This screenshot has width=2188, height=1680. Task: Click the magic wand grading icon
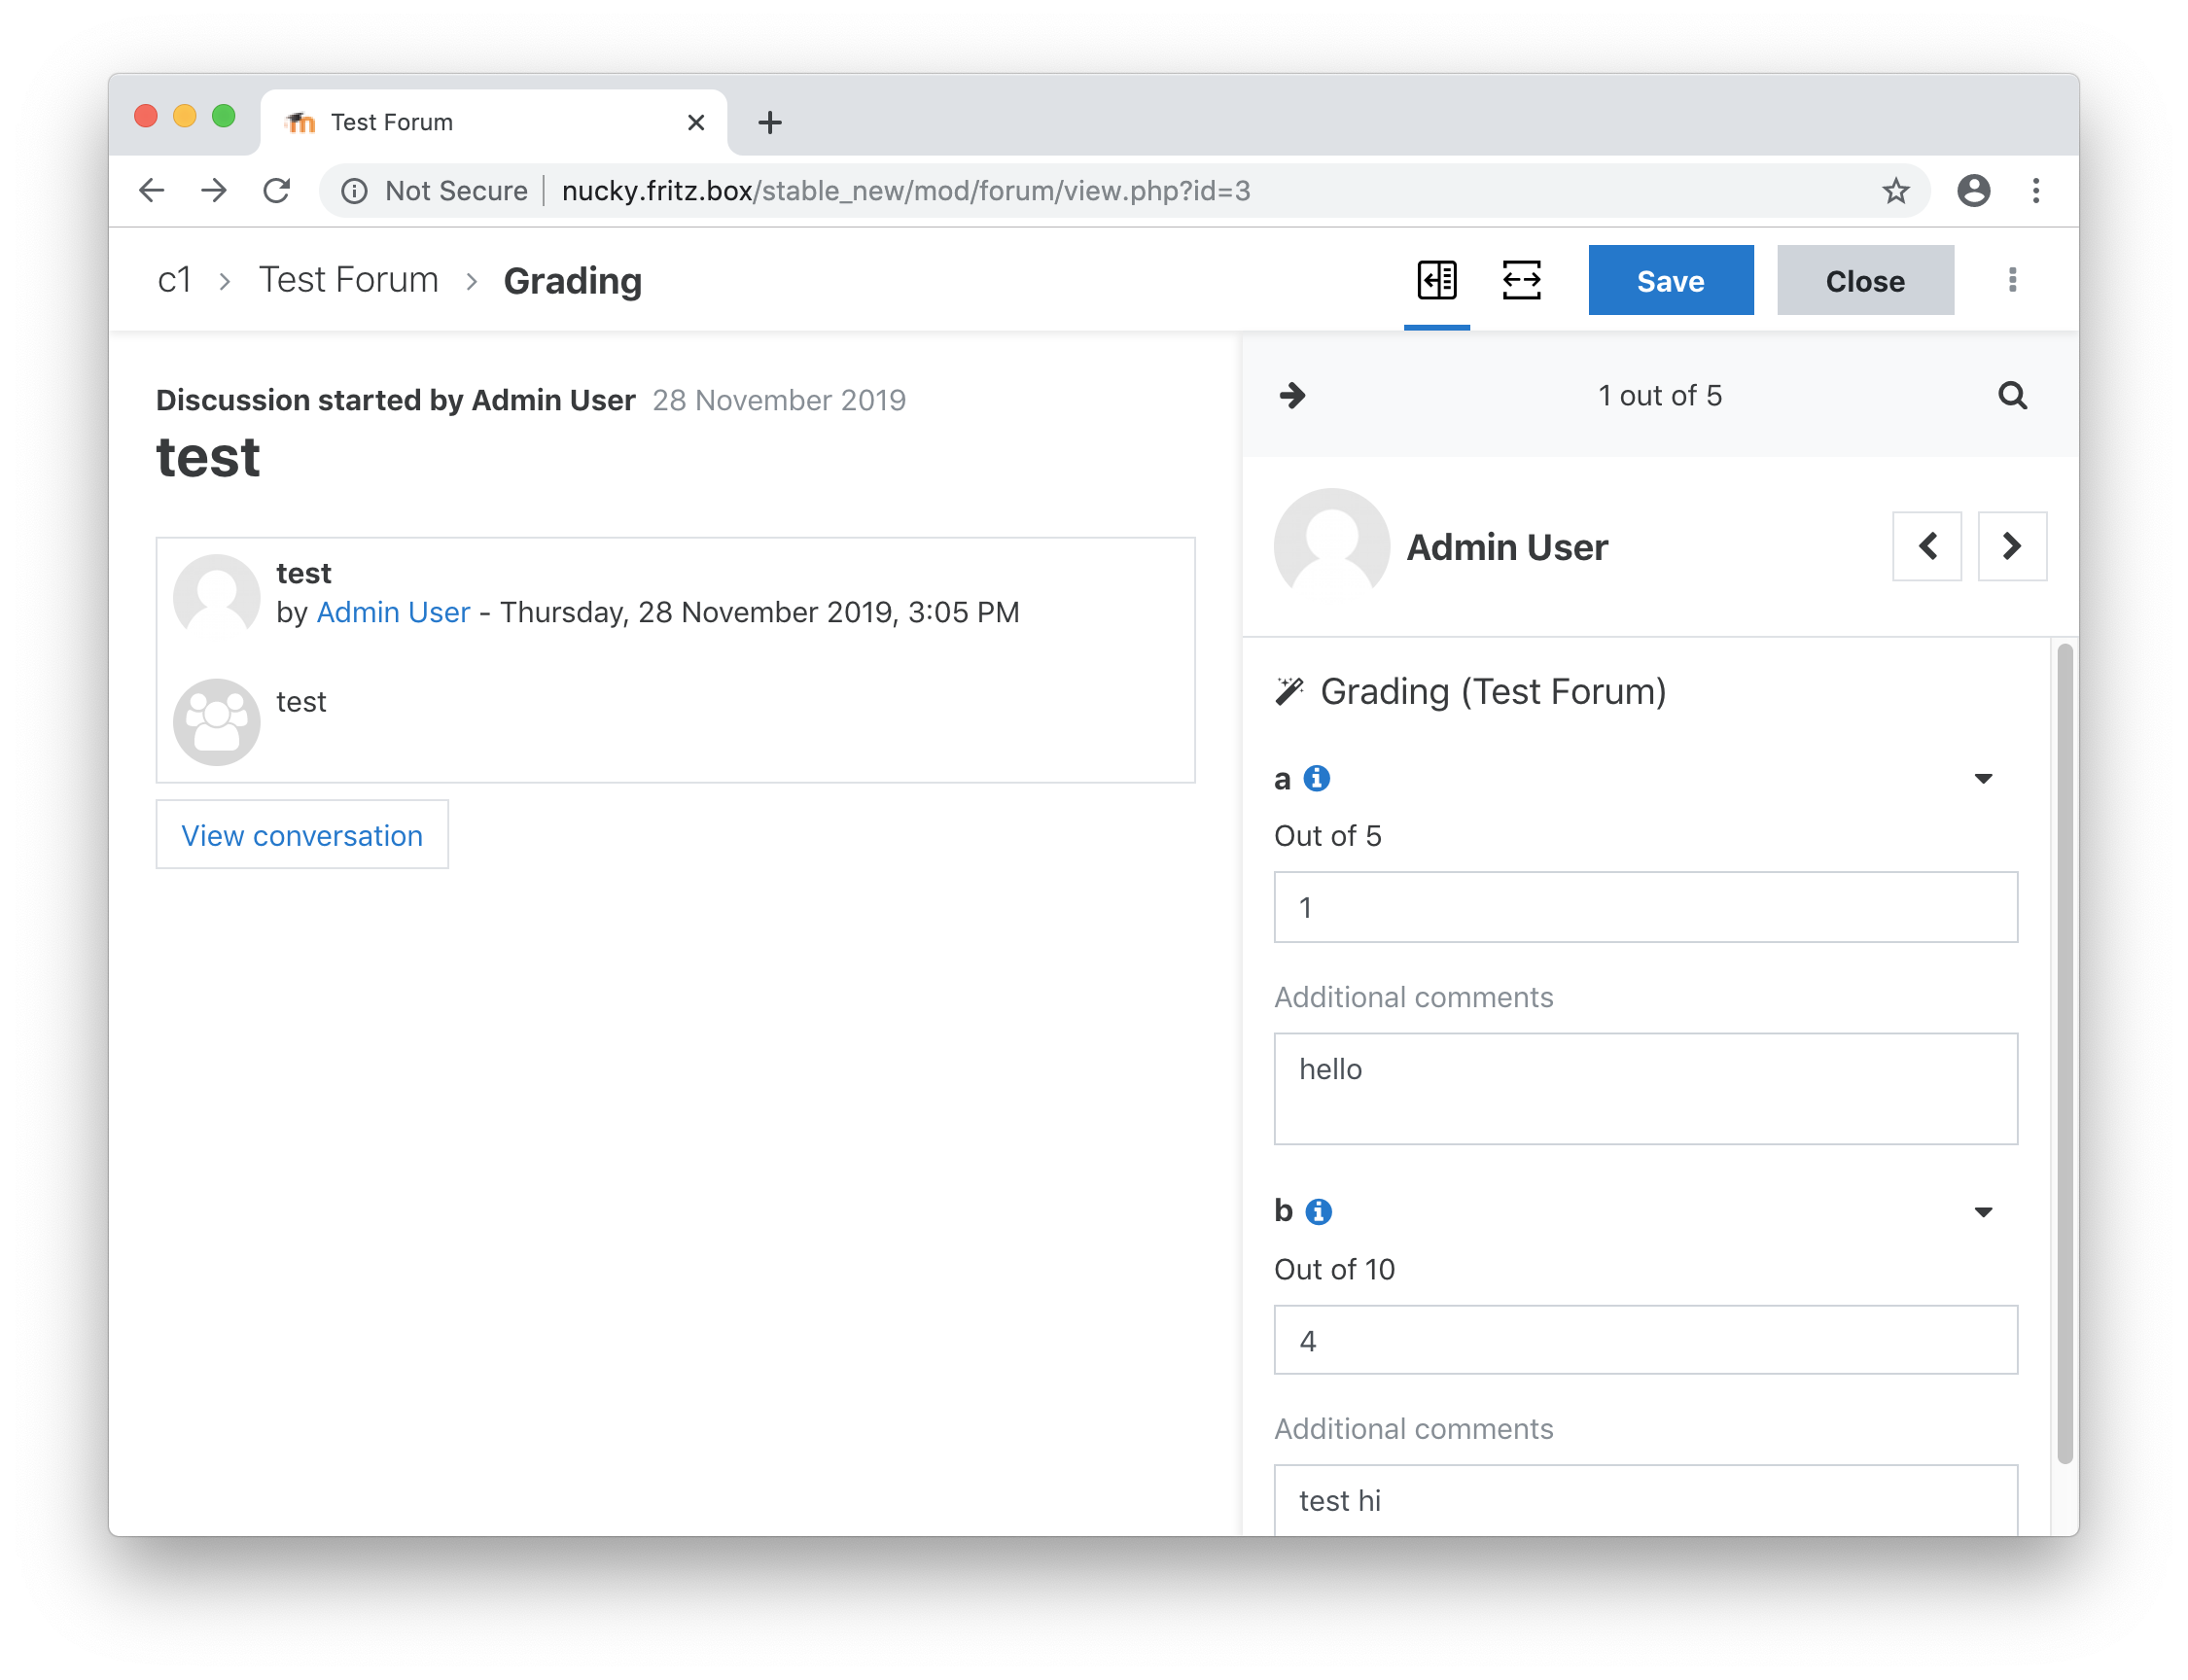click(1289, 691)
